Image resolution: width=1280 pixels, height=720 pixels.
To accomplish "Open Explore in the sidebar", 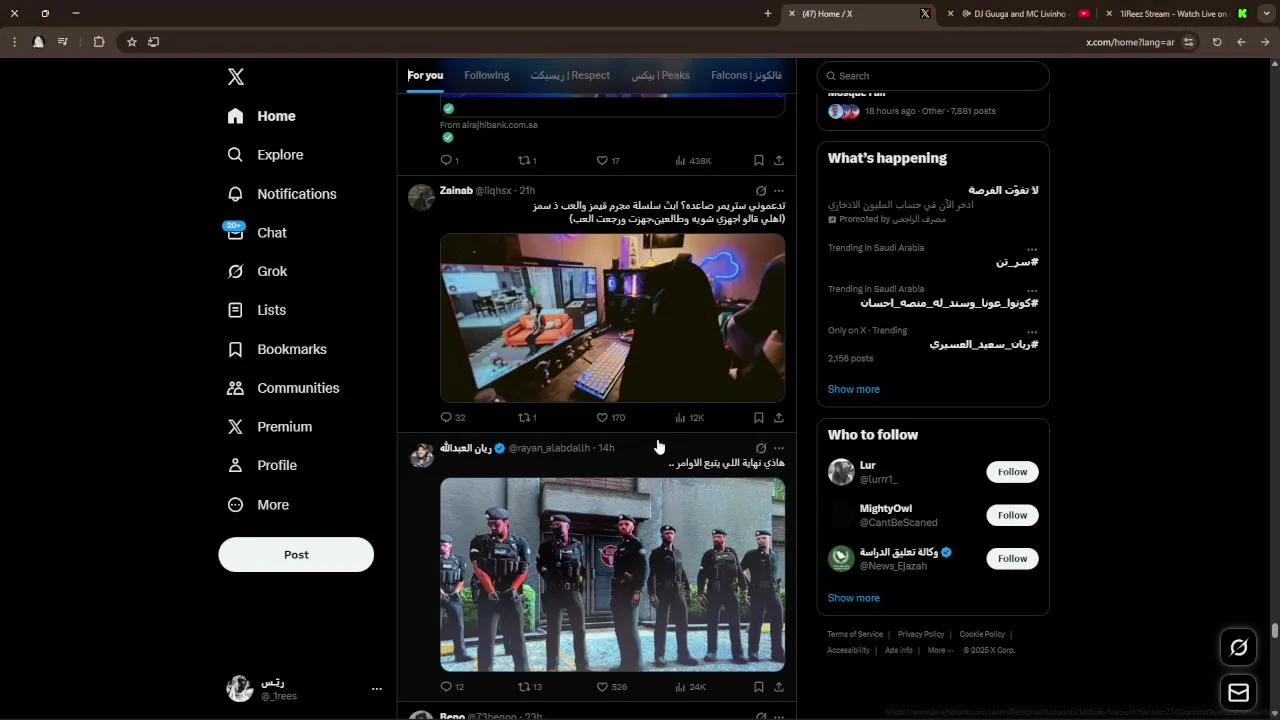I will tap(266, 155).
